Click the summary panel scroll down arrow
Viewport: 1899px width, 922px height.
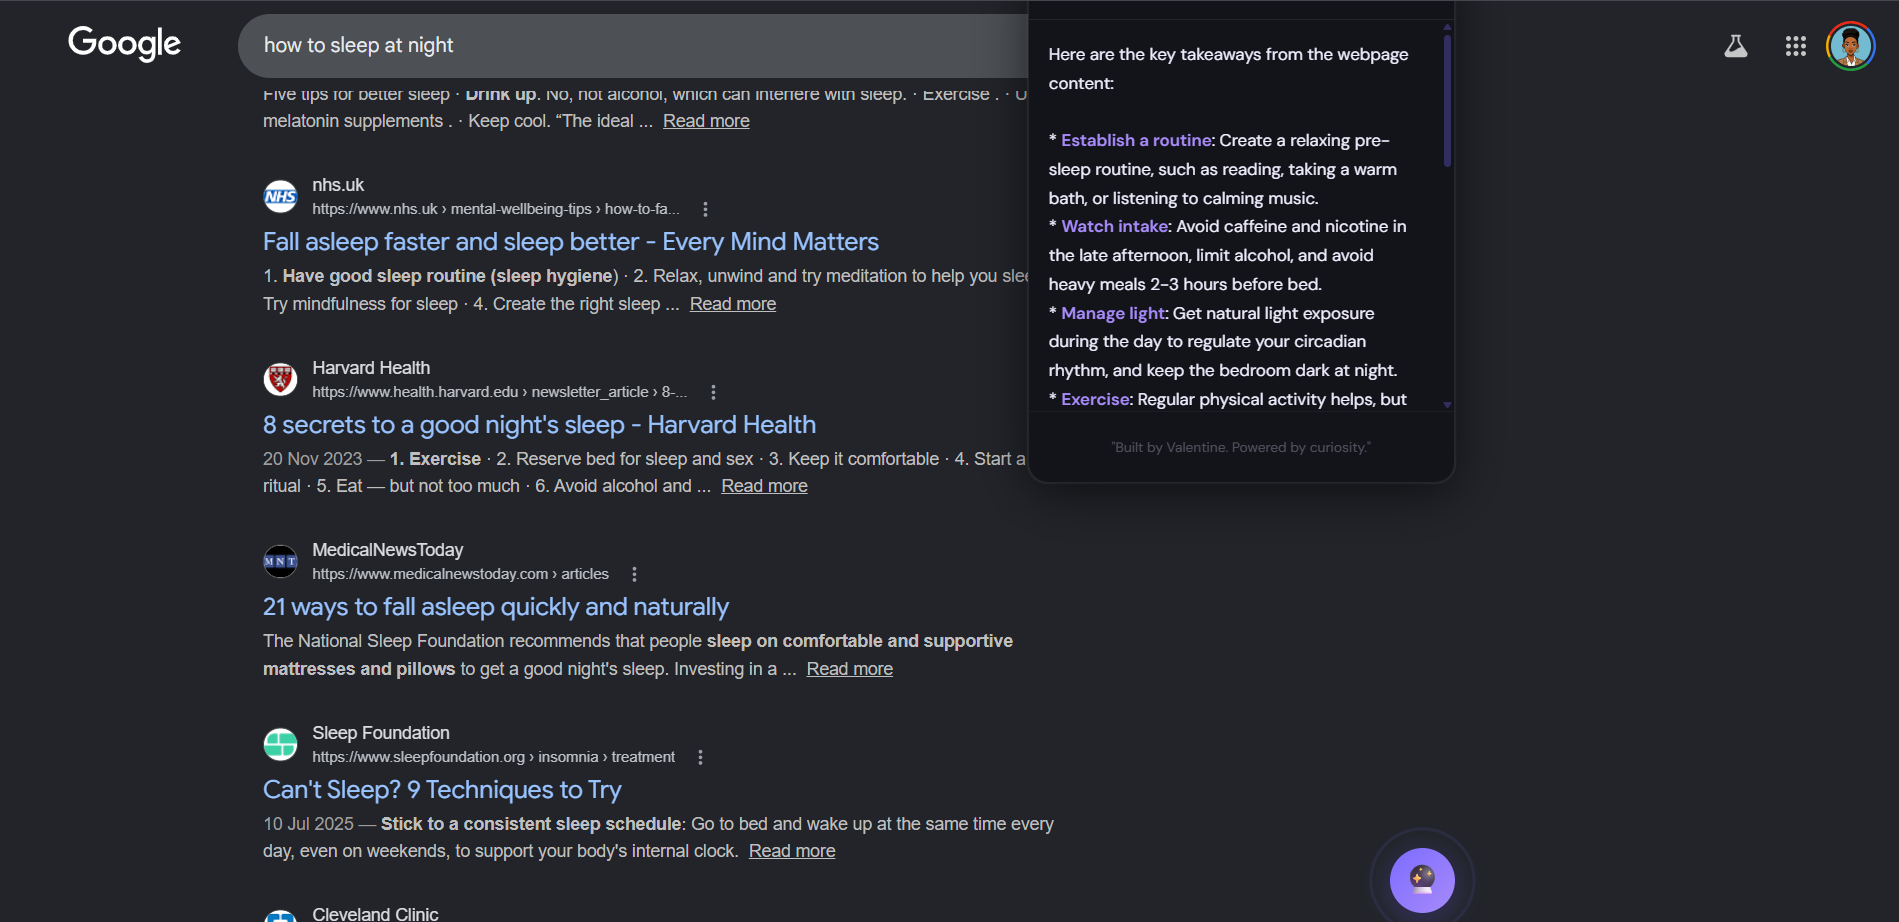(1447, 405)
